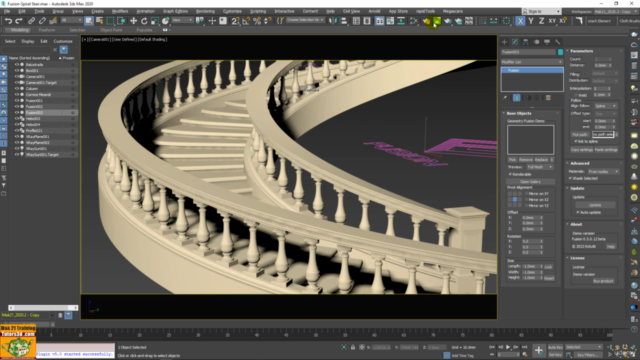Switch to the Freeform ribbon tab
The height and width of the screenshot is (360, 640).
47,30
